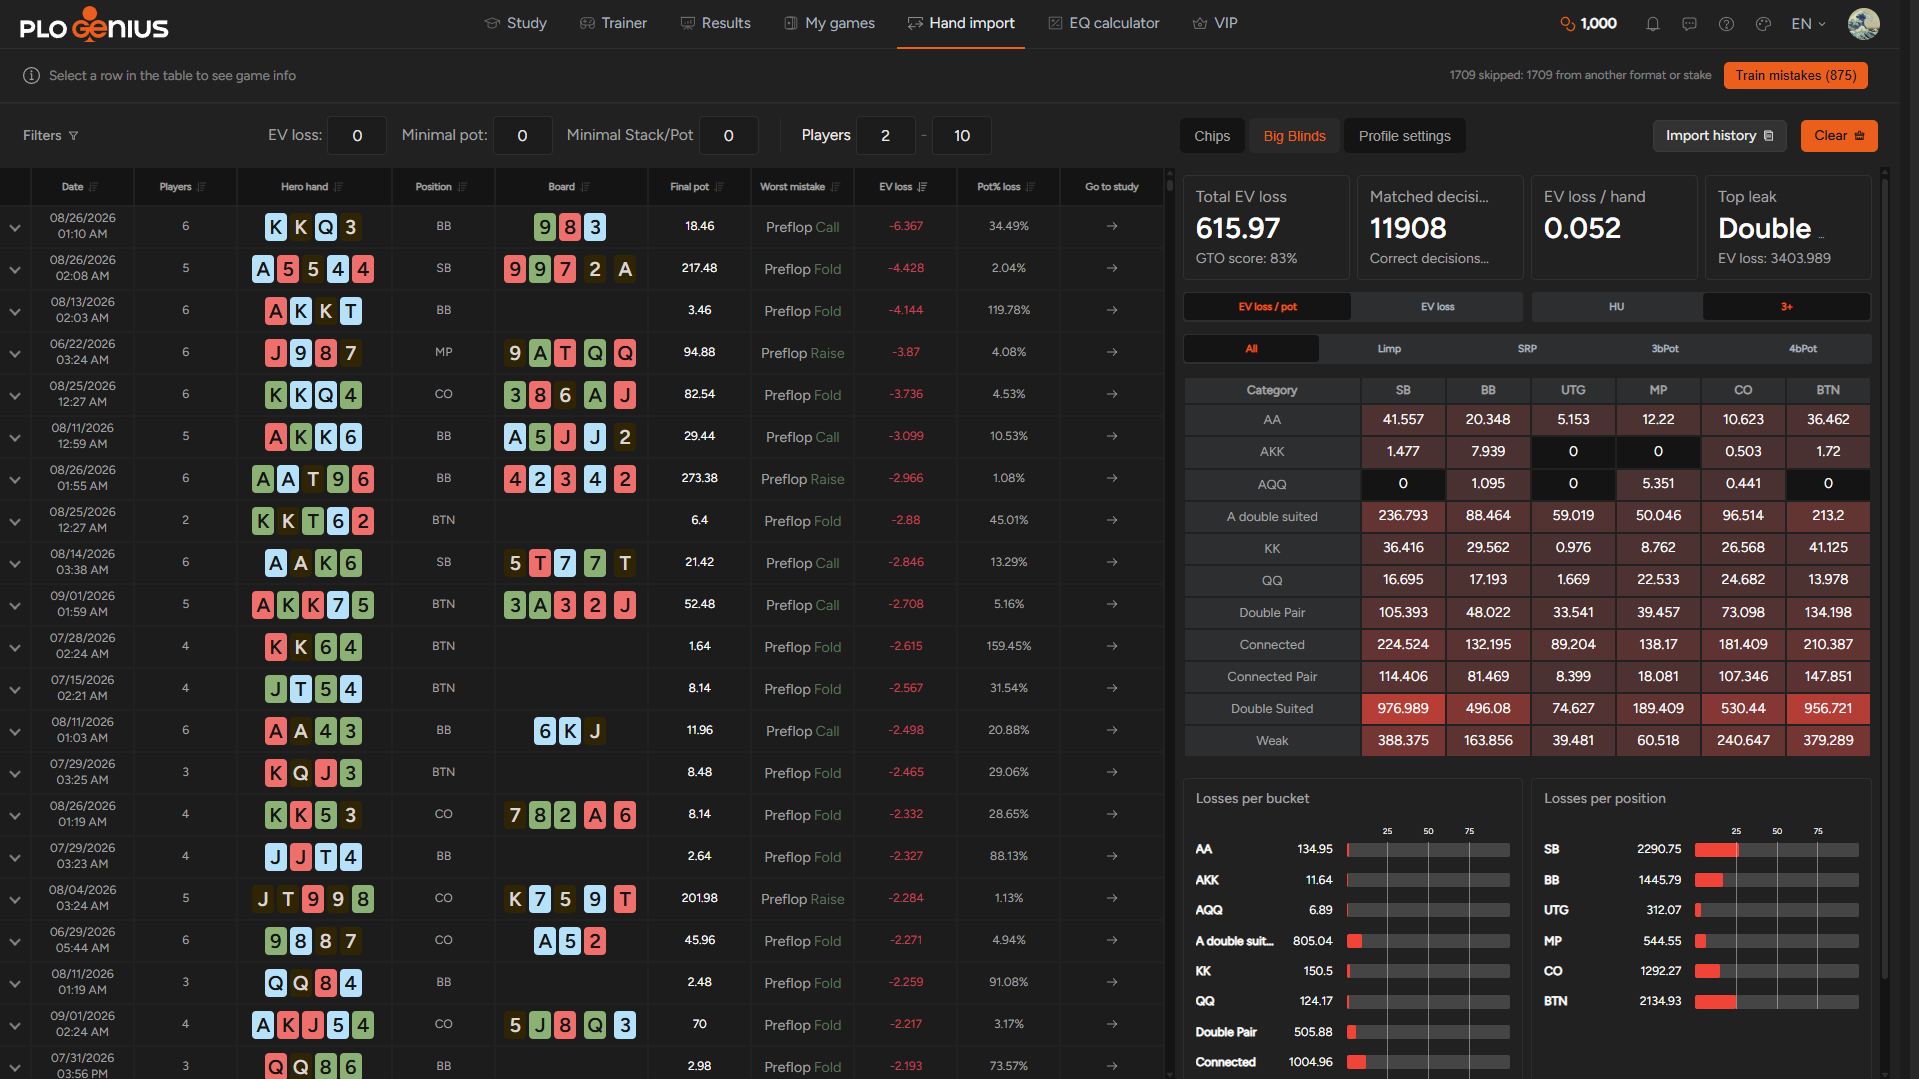Expand the 06/22/2026 03:24 AM row
Viewport: 1919px width, 1079px height.
15,354
